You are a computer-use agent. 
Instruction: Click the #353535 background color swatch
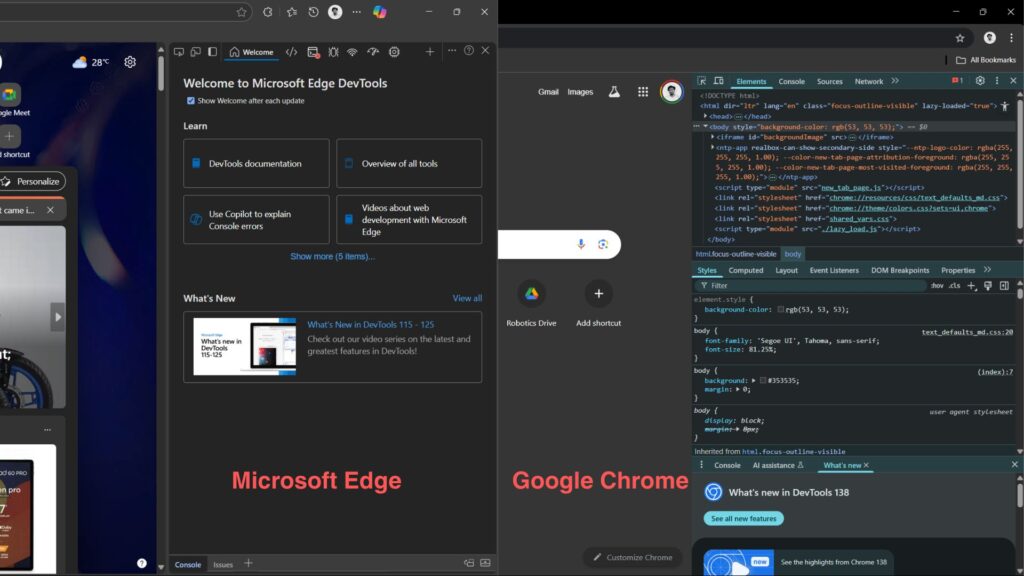tap(763, 381)
